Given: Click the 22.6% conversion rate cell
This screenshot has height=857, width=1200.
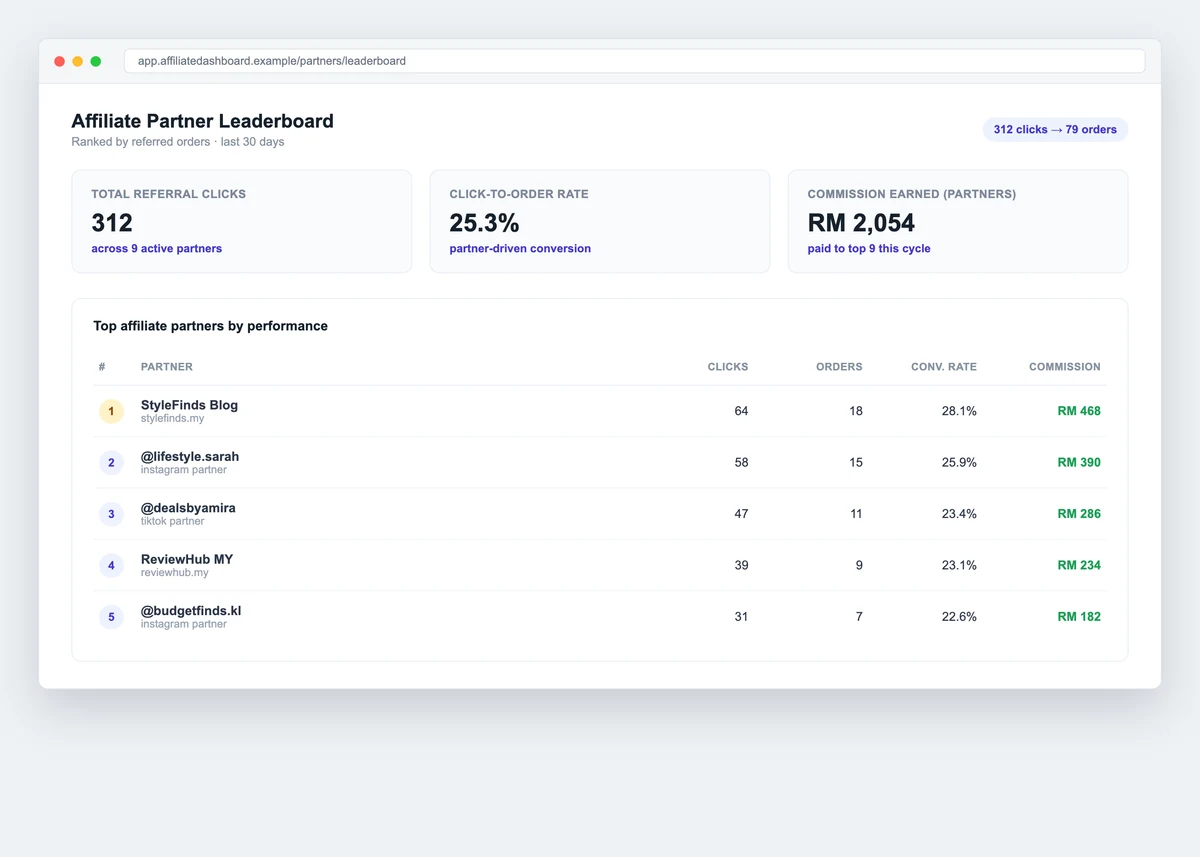Looking at the screenshot, I should (x=959, y=617).
